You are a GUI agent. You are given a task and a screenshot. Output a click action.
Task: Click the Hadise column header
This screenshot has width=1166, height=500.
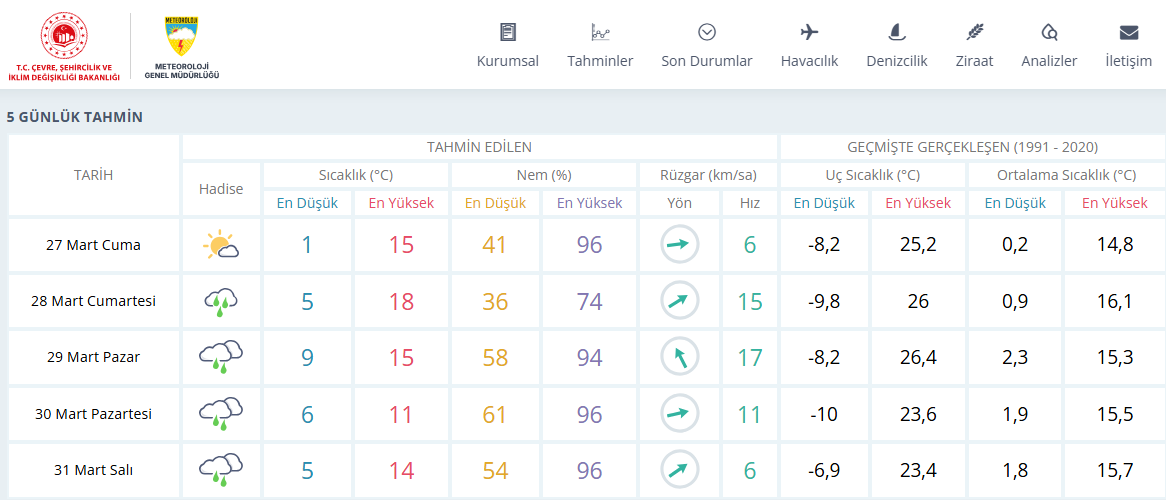221,189
